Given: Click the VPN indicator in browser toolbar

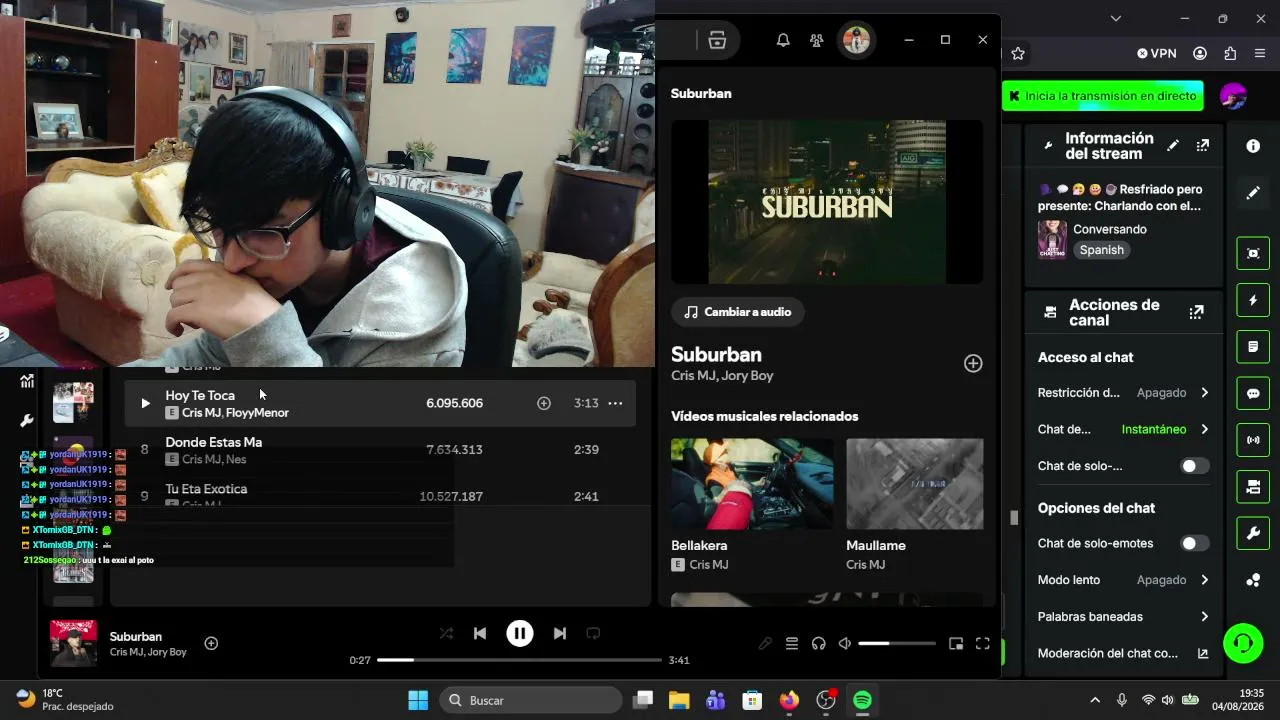Looking at the screenshot, I should [x=1157, y=53].
